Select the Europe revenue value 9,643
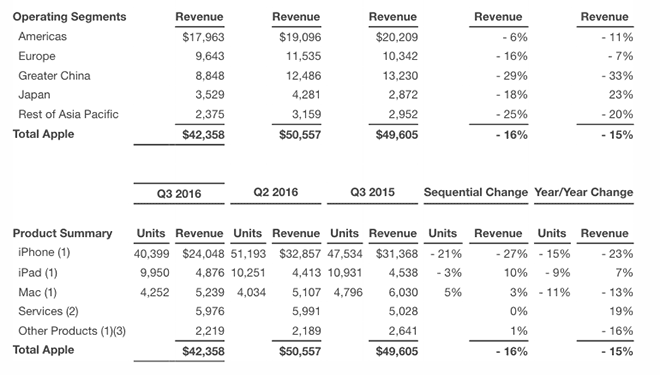This screenshot has height=375, width=660. [210, 56]
